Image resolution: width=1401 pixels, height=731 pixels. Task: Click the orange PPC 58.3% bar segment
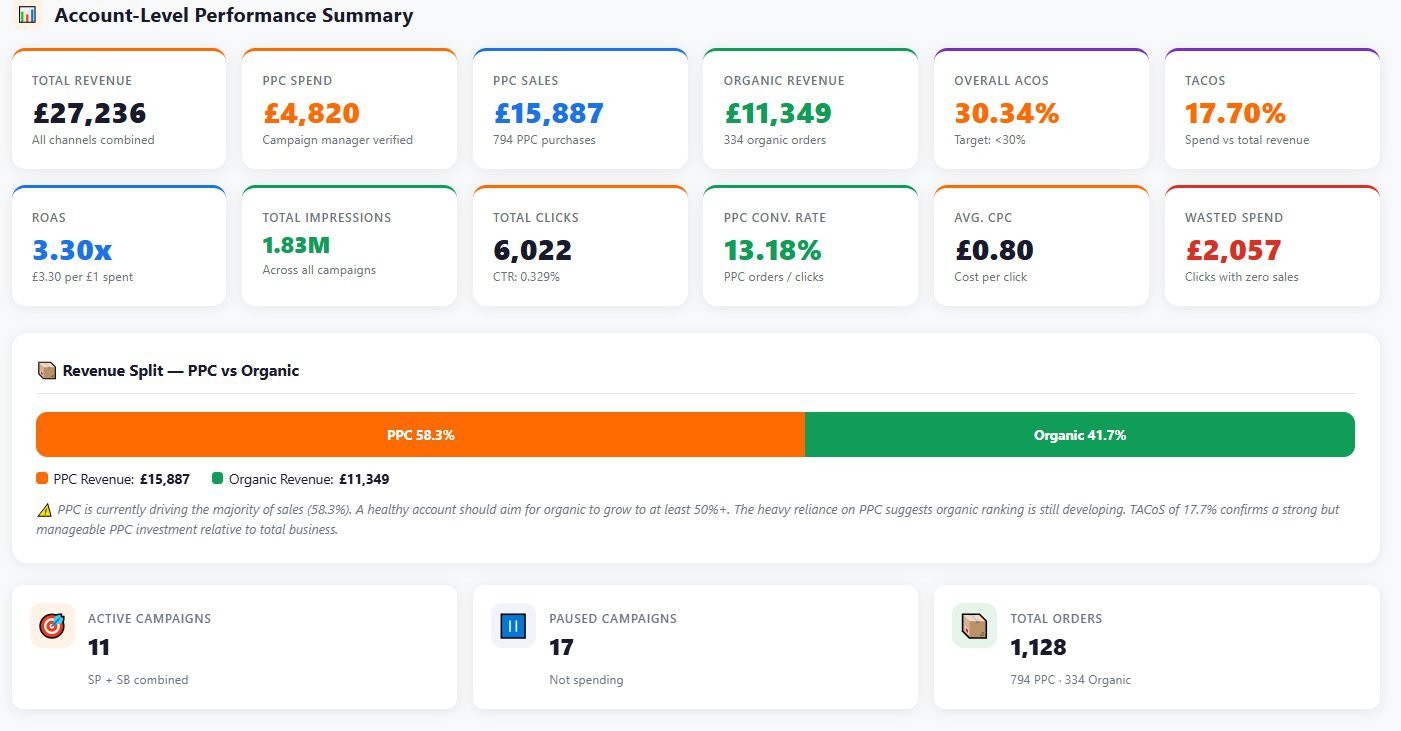pos(420,435)
